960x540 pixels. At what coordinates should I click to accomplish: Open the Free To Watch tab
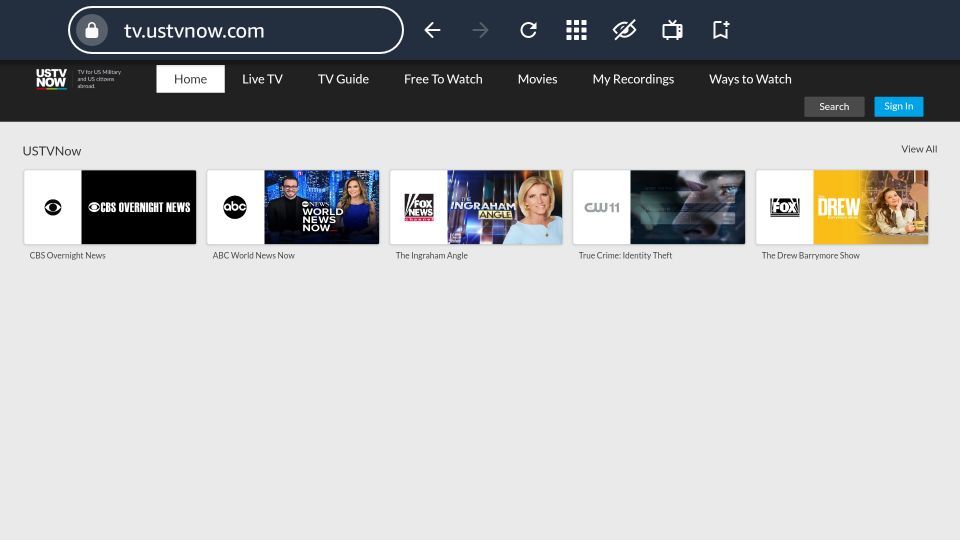[x=443, y=79]
